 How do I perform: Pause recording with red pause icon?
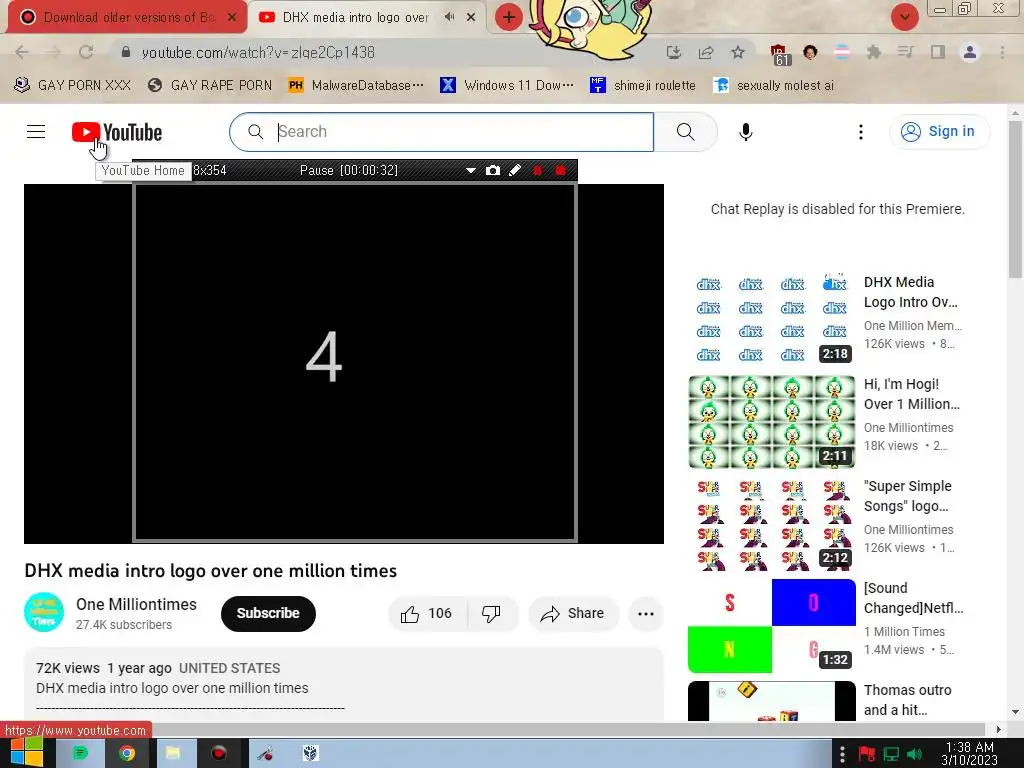point(537,170)
